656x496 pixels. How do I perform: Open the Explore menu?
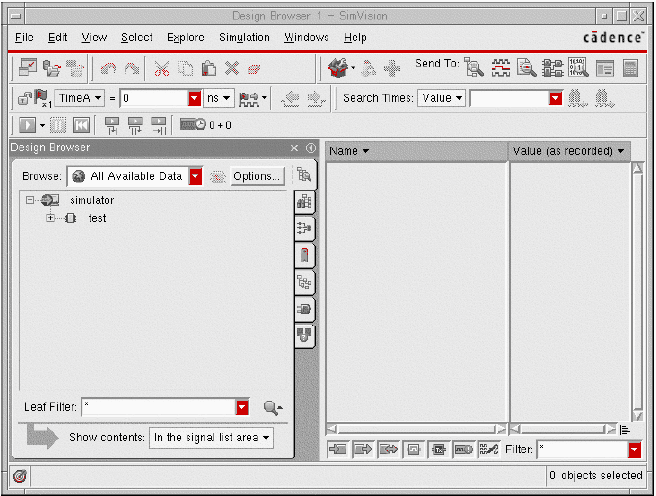click(x=186, y=37)
